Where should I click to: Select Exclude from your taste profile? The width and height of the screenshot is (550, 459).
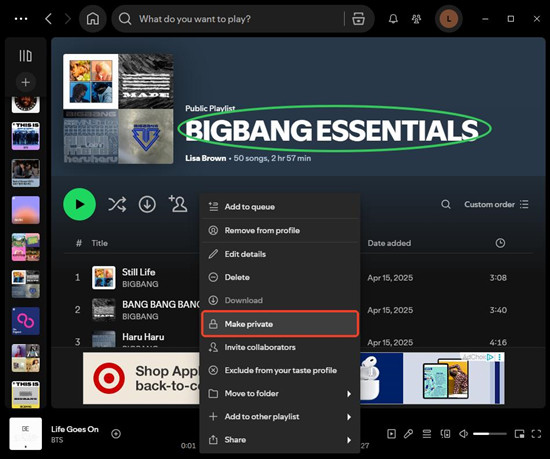pos(280,370)
